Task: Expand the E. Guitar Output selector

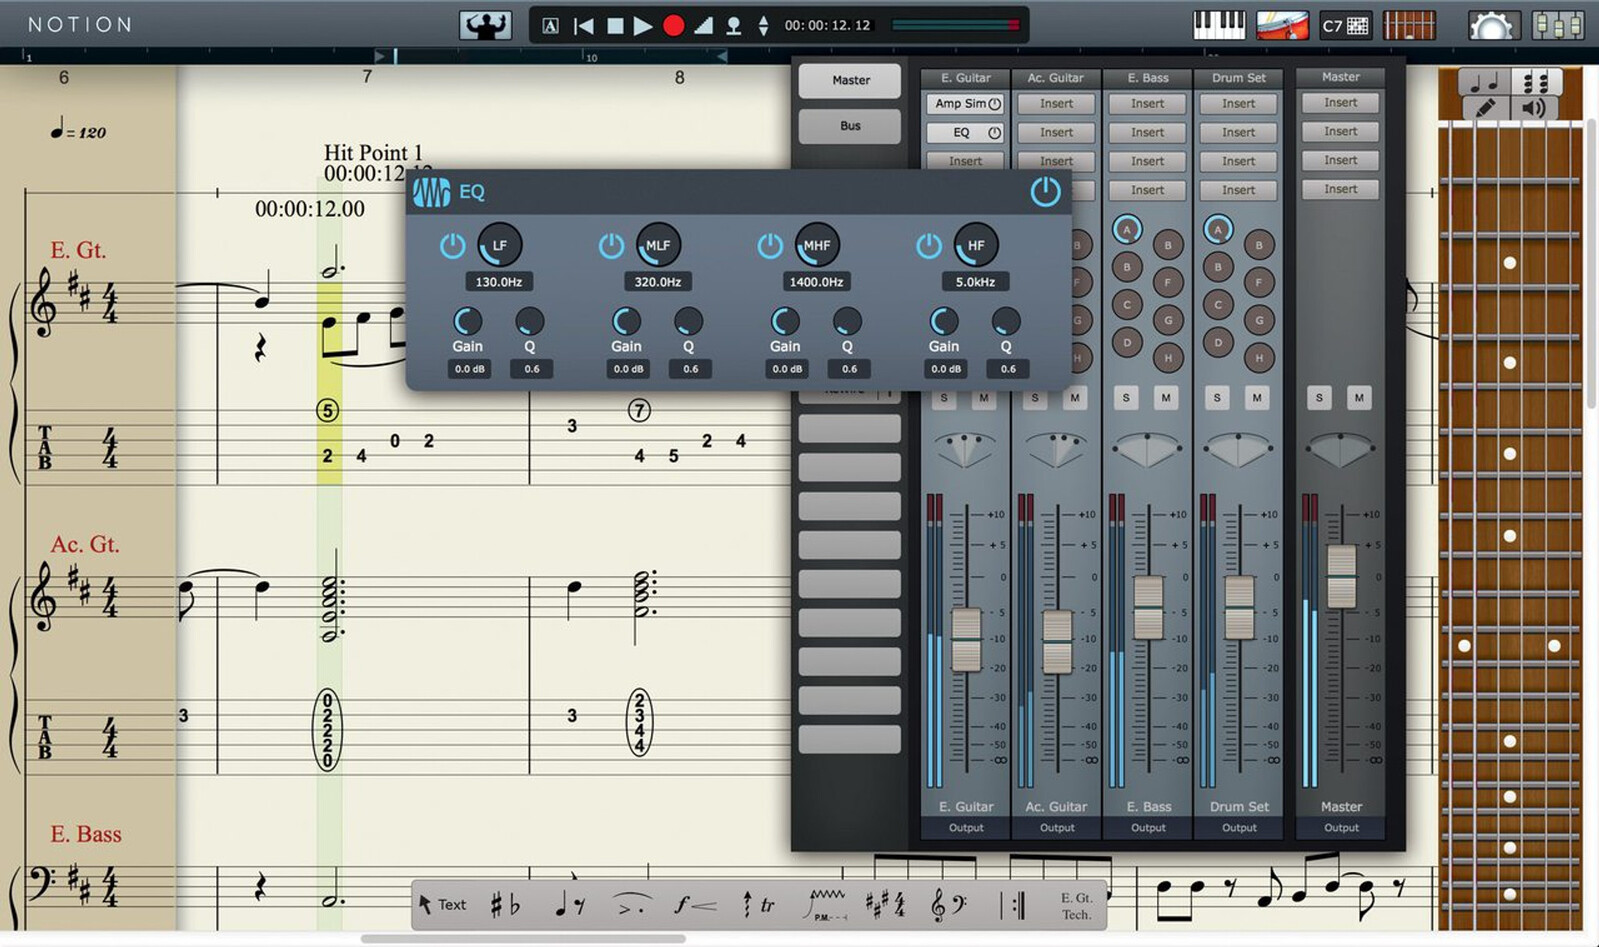Action: pyautogui.click(x=966, y=828)
